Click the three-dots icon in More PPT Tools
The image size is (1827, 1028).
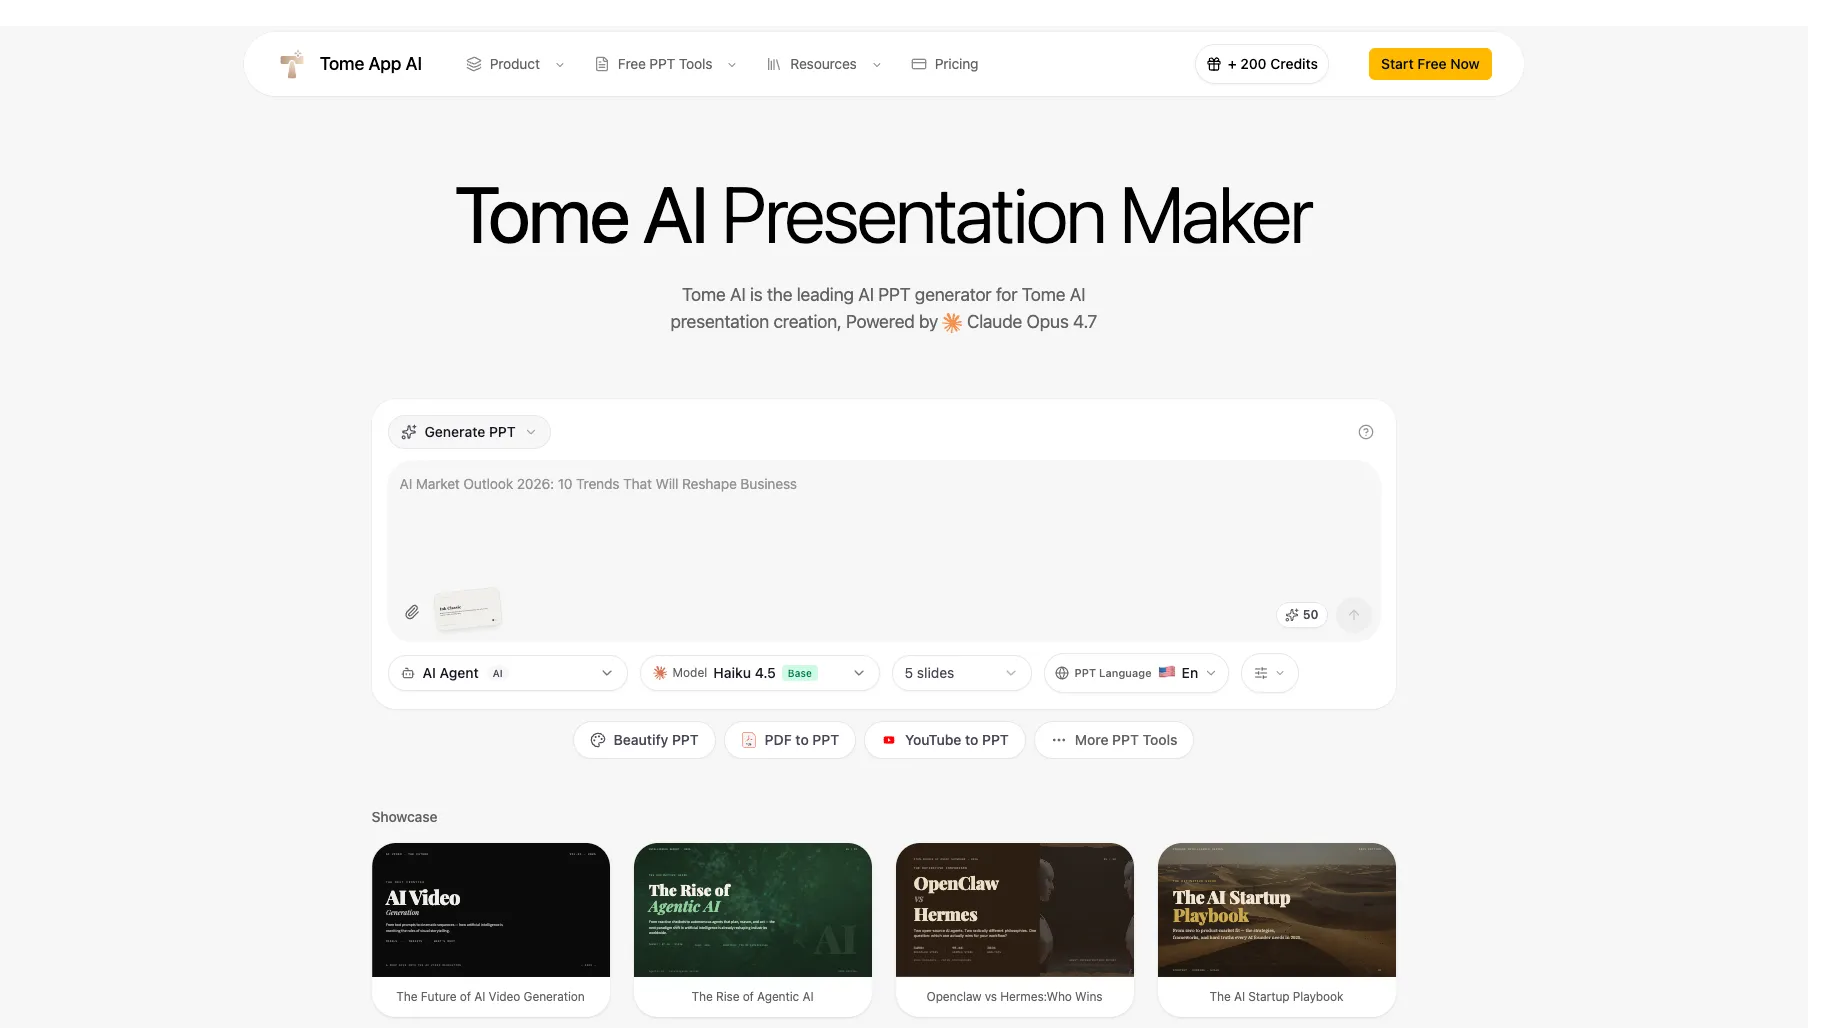point(1059,740)
